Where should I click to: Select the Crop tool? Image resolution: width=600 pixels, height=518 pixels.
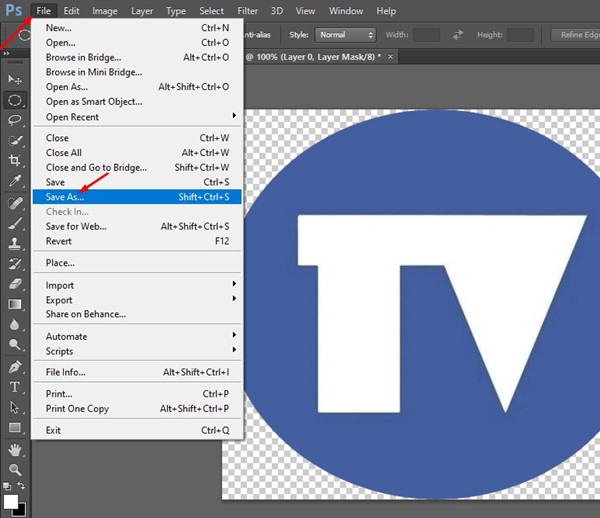tap(15, 160)
